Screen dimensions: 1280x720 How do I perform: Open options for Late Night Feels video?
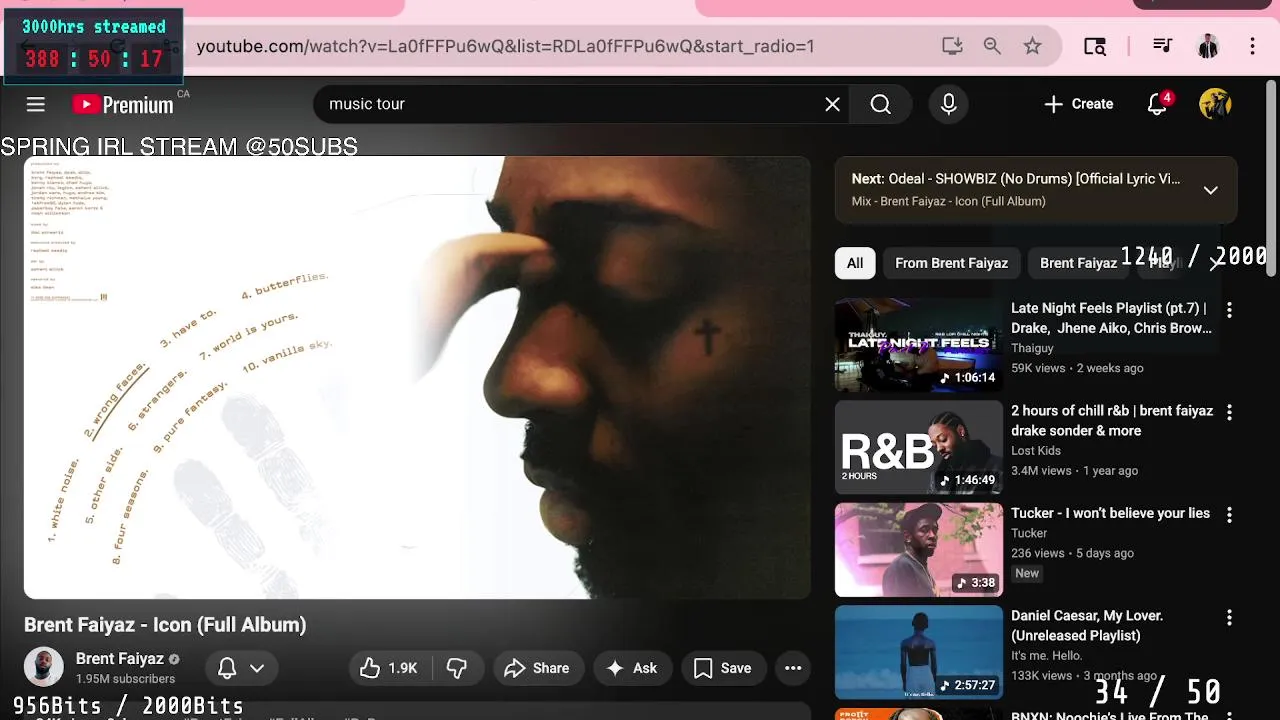coord(1229,310)
